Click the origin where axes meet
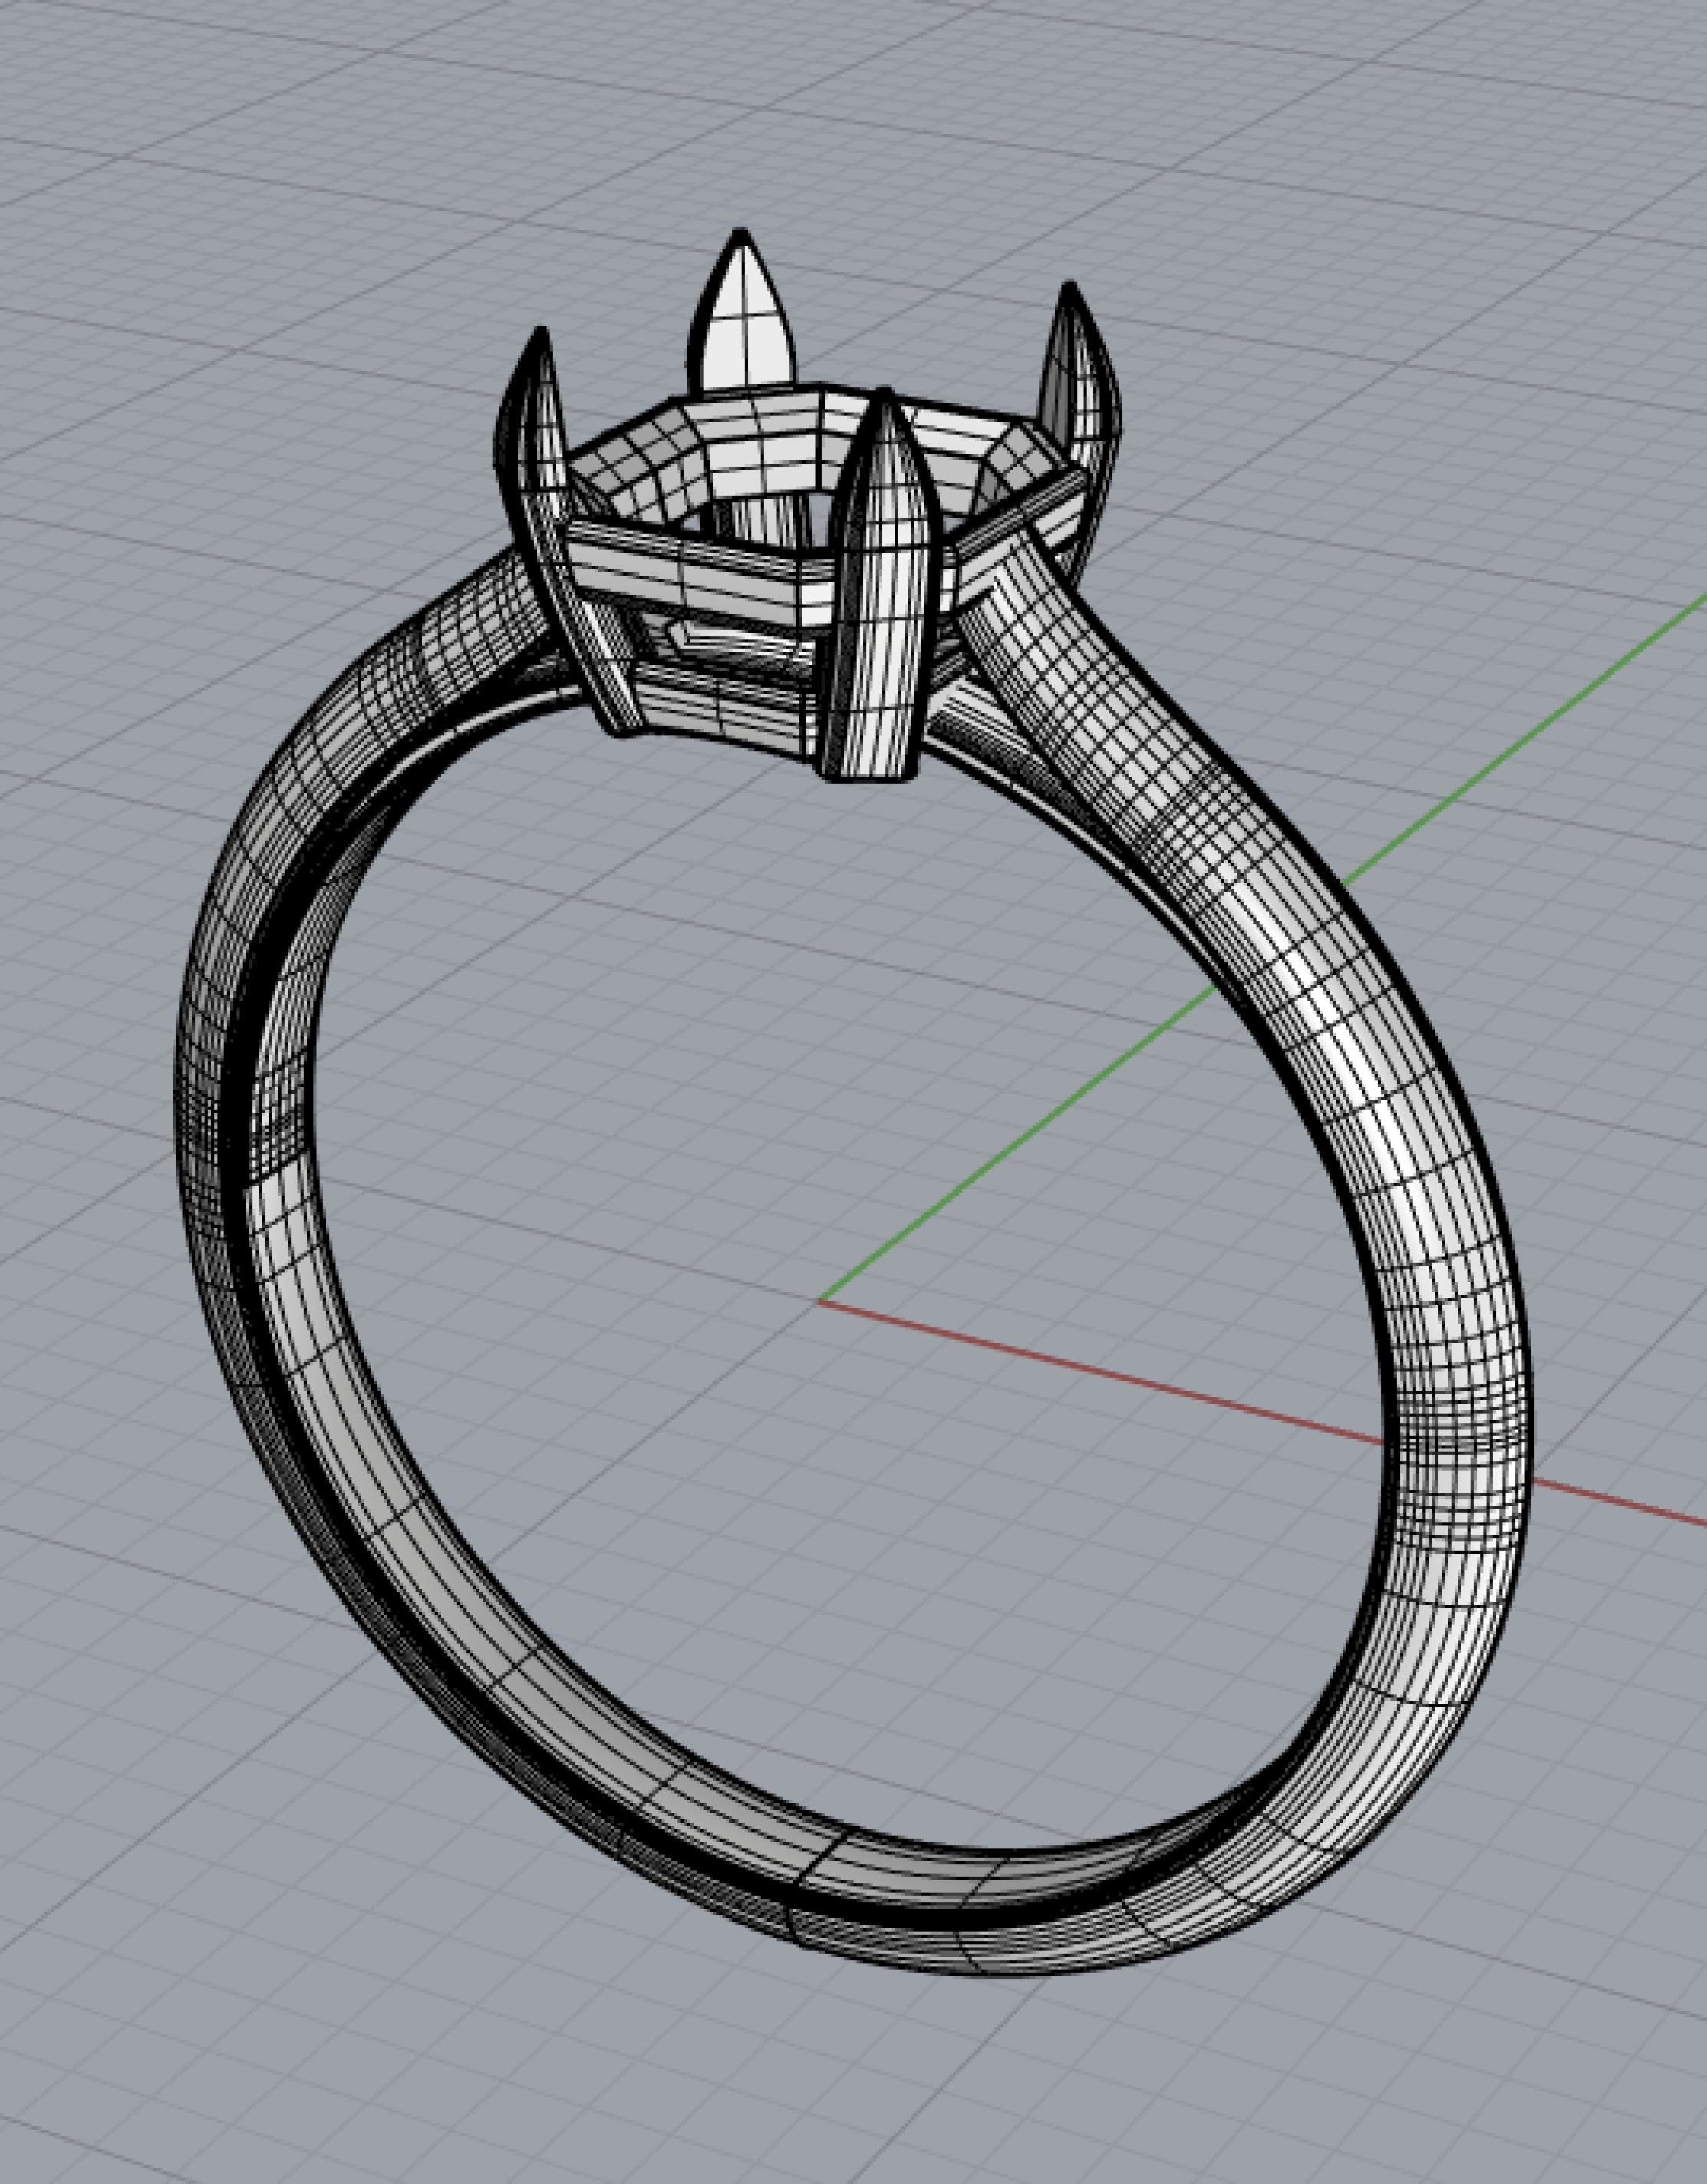The image size is (1707, 2184). point(821,1300)
